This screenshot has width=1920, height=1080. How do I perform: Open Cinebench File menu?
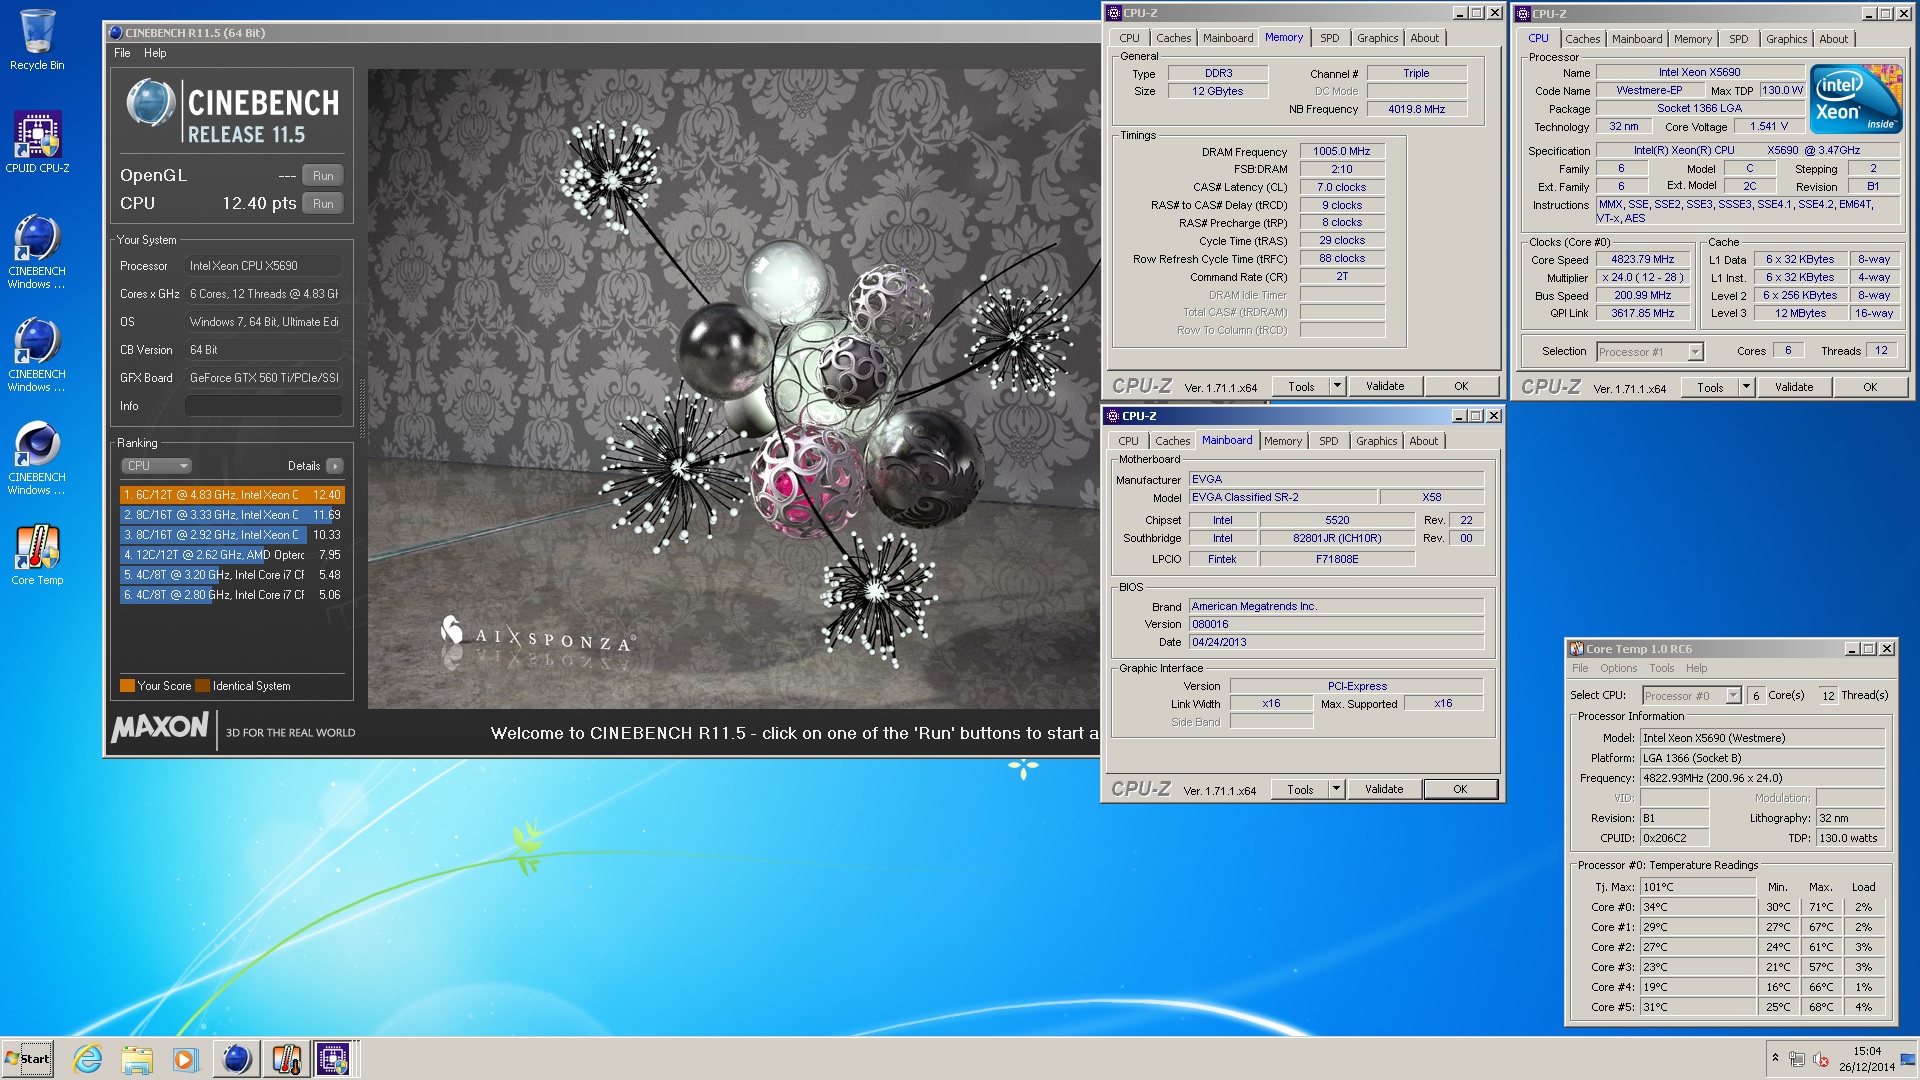click(122, 53)
